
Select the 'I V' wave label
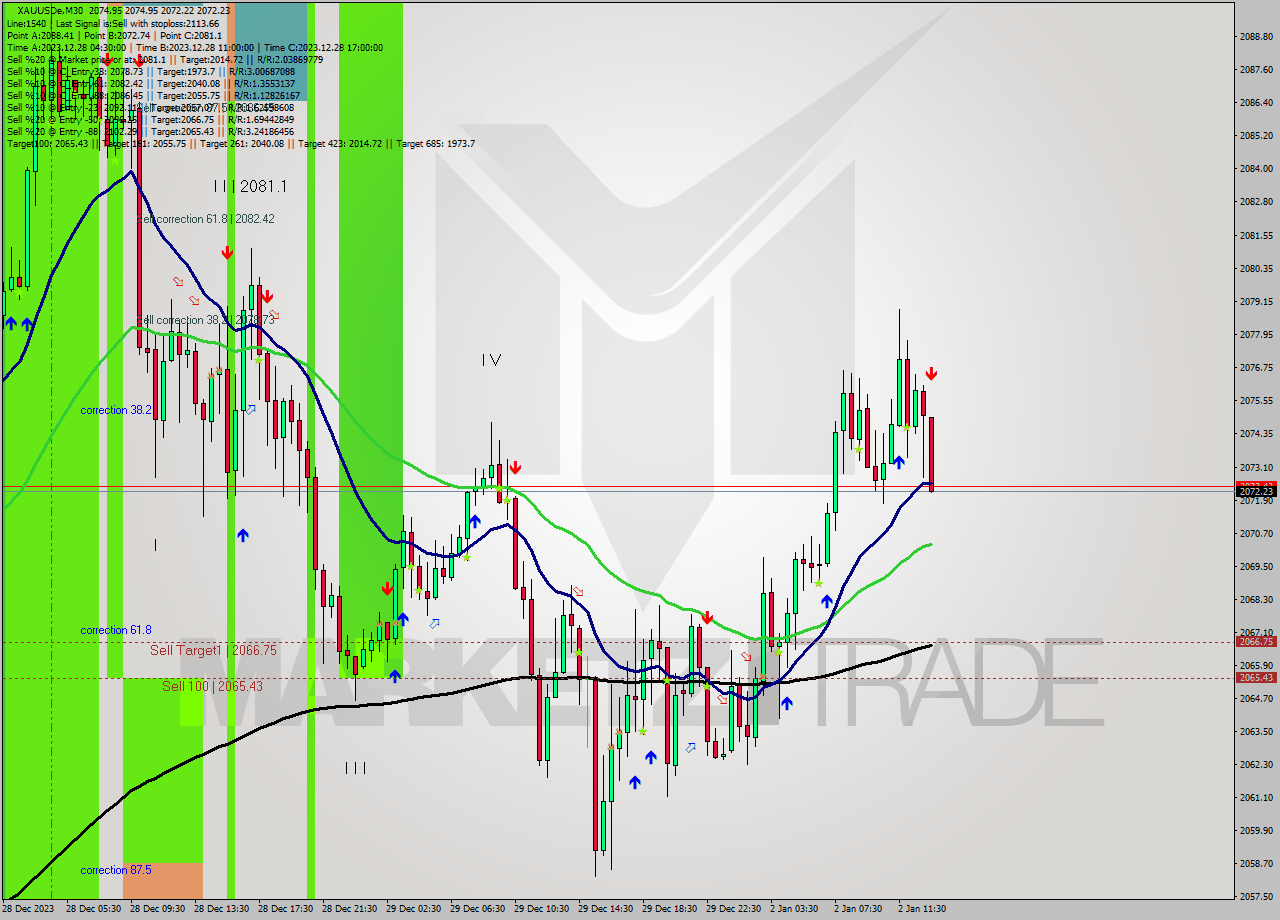coord(490,359)
